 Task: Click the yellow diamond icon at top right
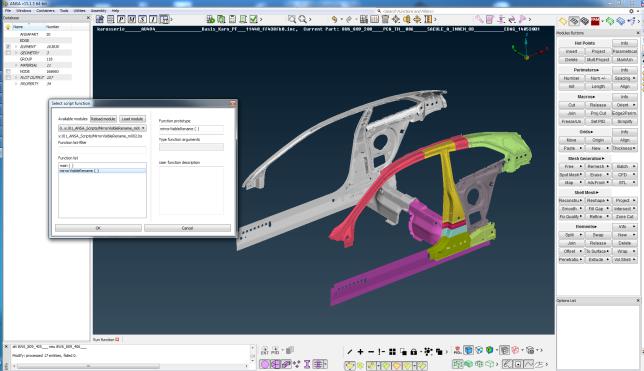563,21
